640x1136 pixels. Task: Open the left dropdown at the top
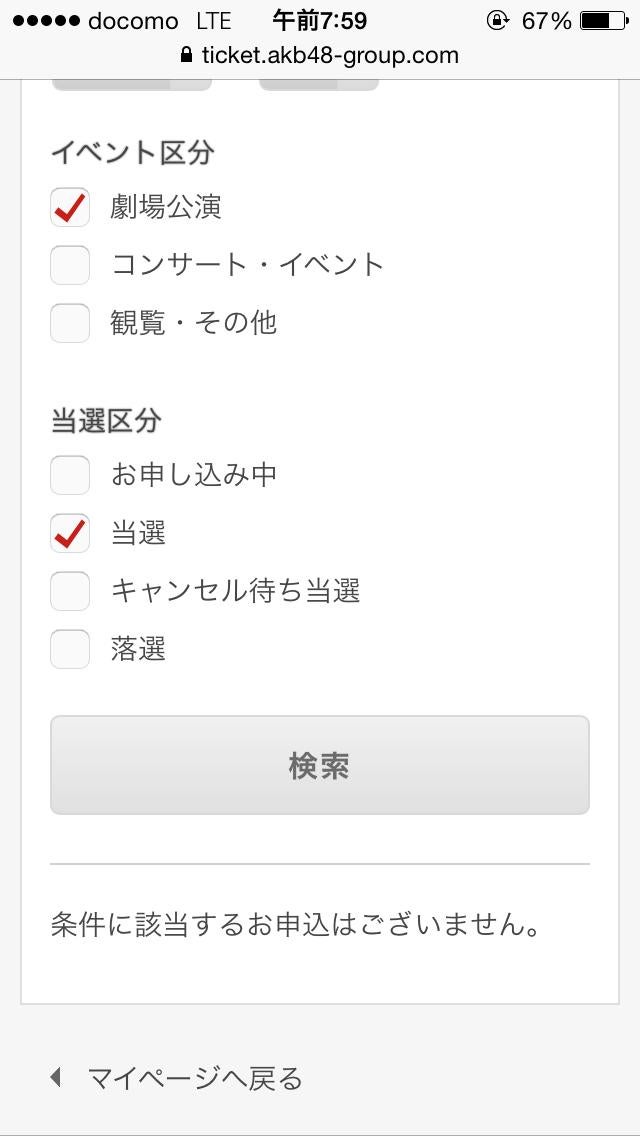pos(131,84)
